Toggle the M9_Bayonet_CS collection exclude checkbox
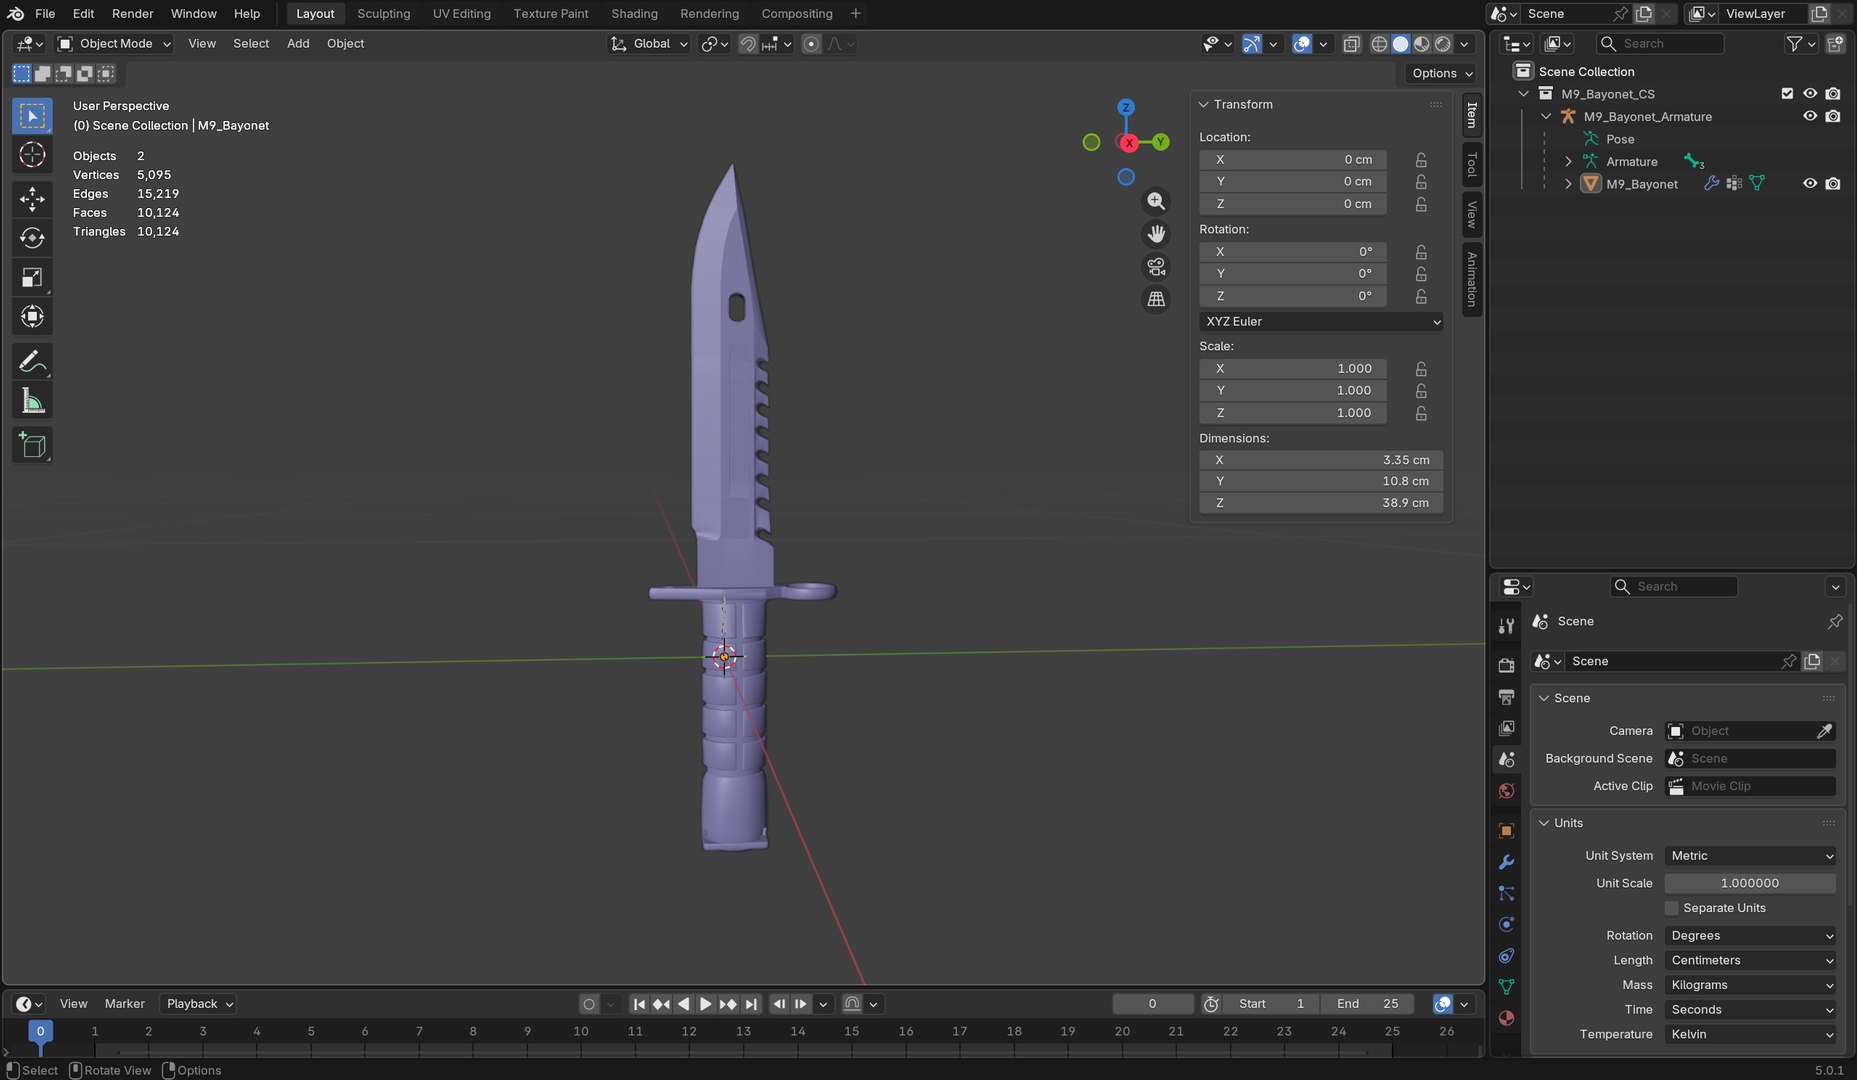 coord(1787,94)
